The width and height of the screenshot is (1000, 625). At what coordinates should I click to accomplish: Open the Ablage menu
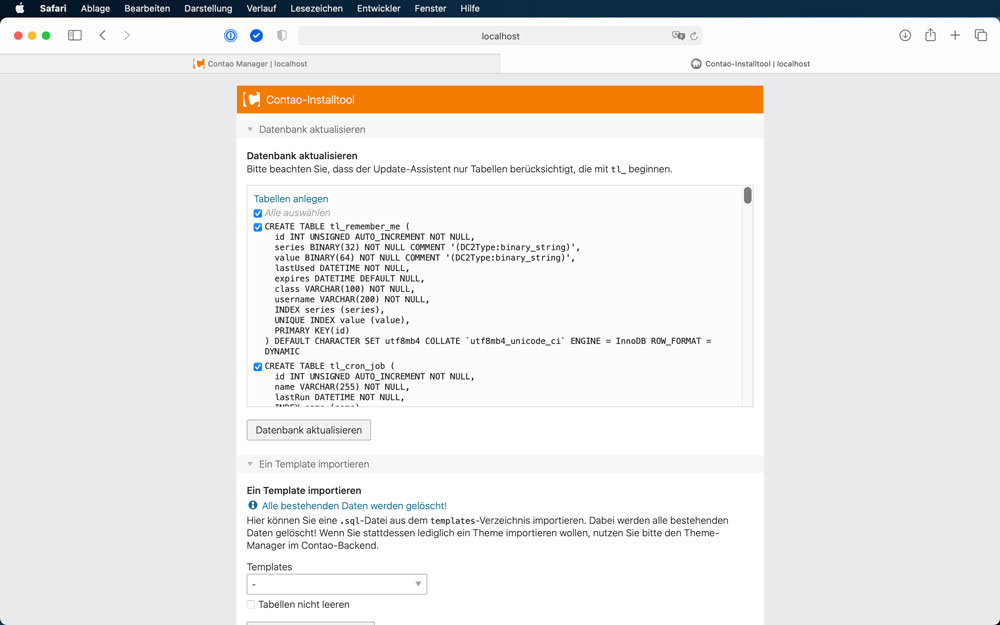click(x=95, y=8)
